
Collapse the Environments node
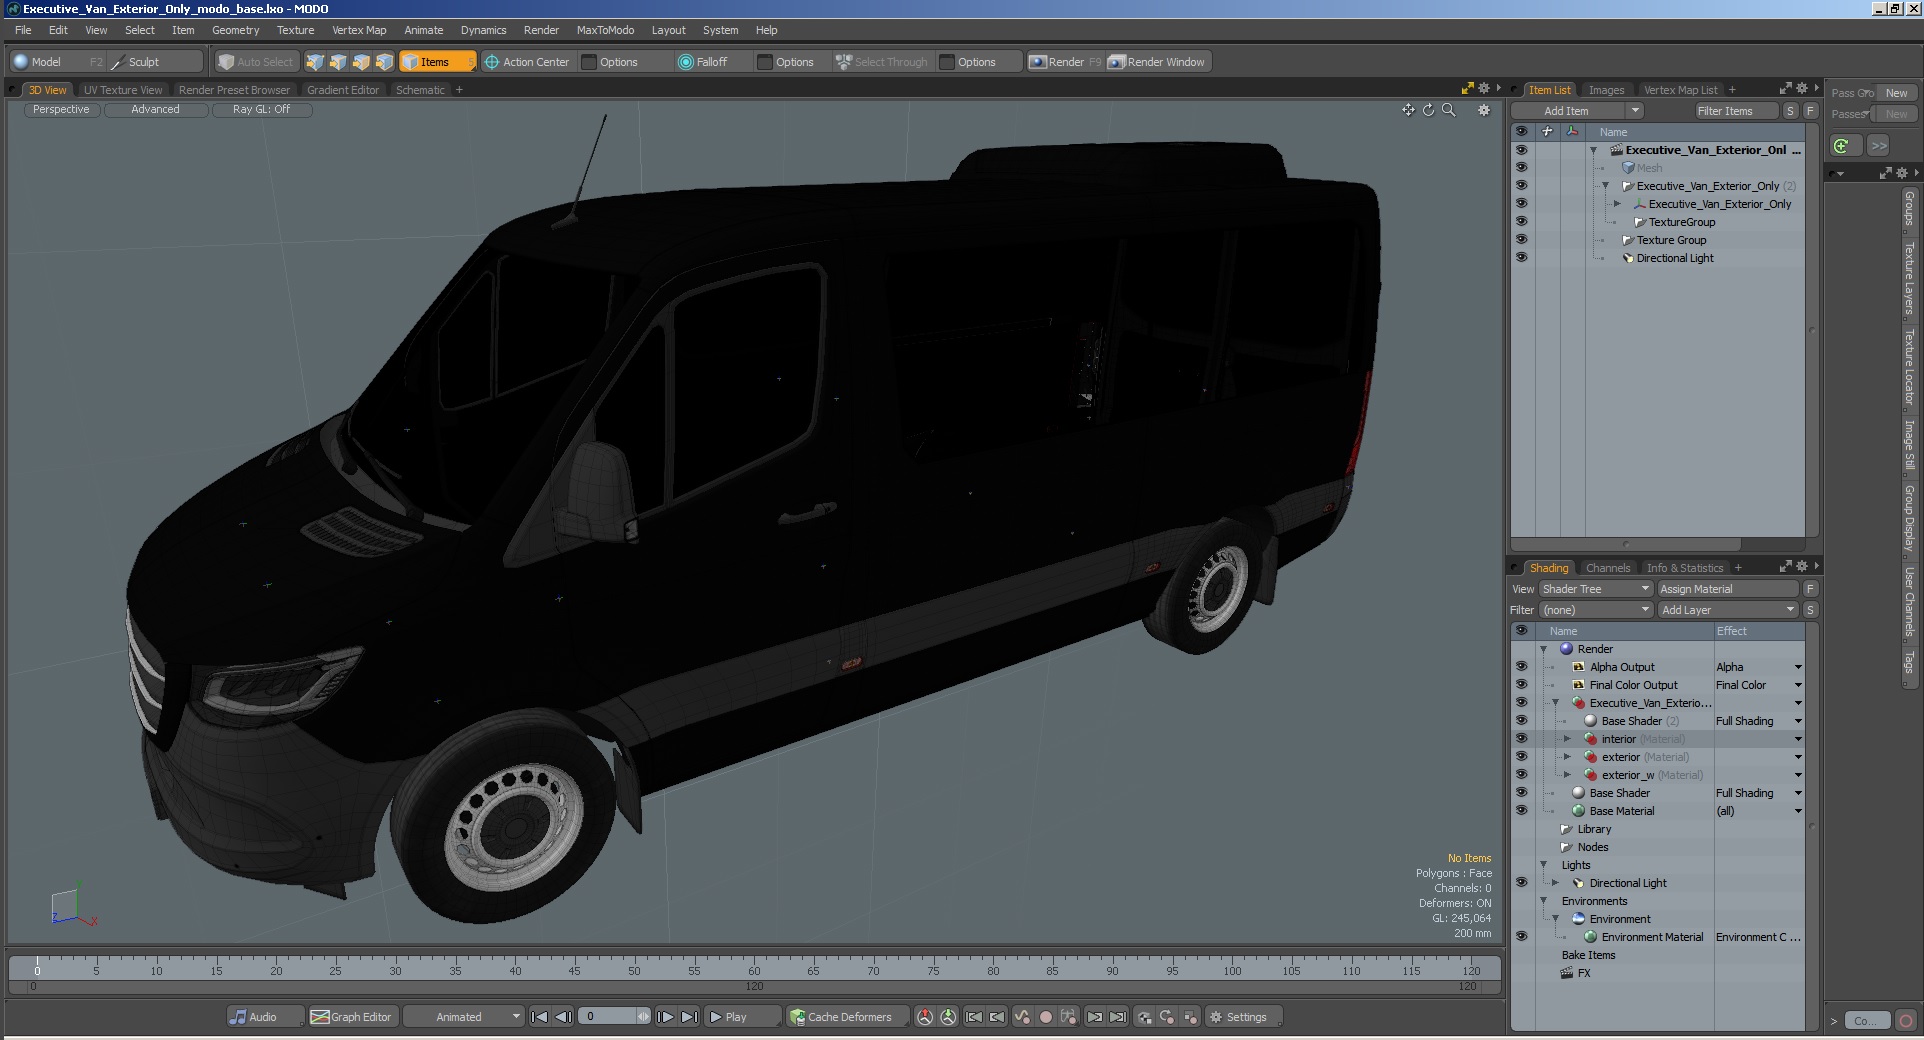tap(1544, 901)
